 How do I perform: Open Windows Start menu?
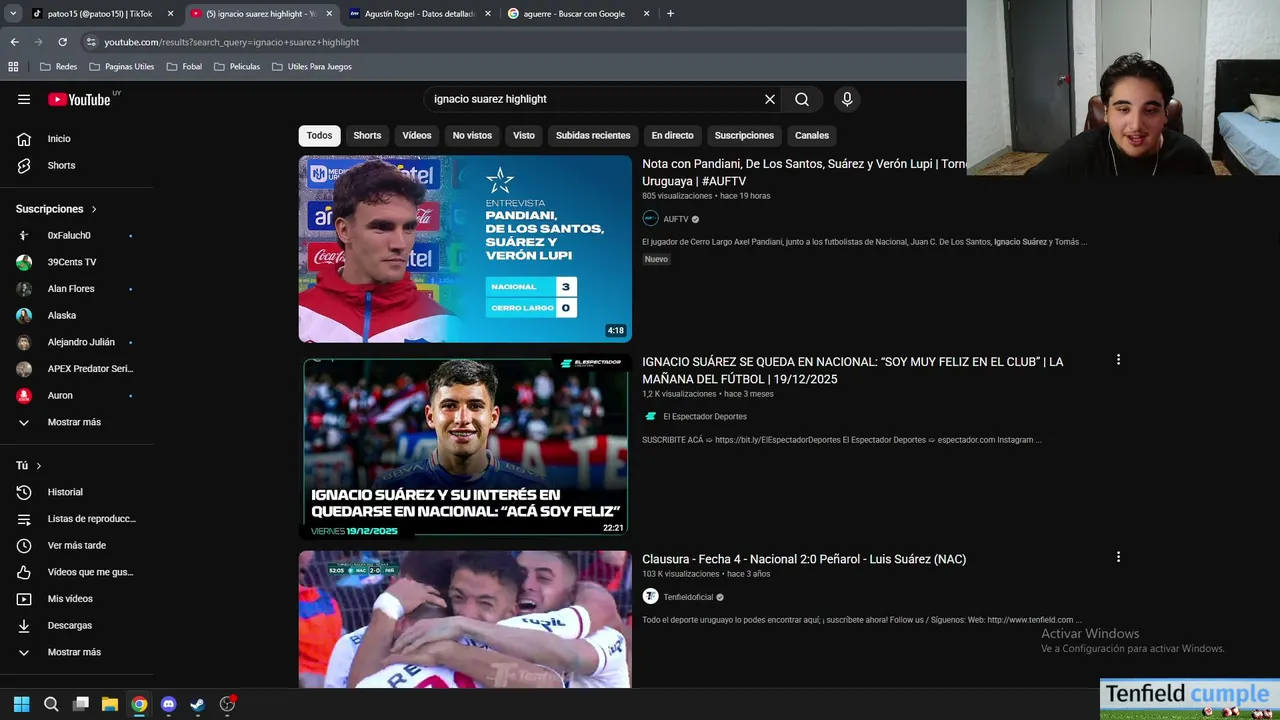(x=21, y=704)
